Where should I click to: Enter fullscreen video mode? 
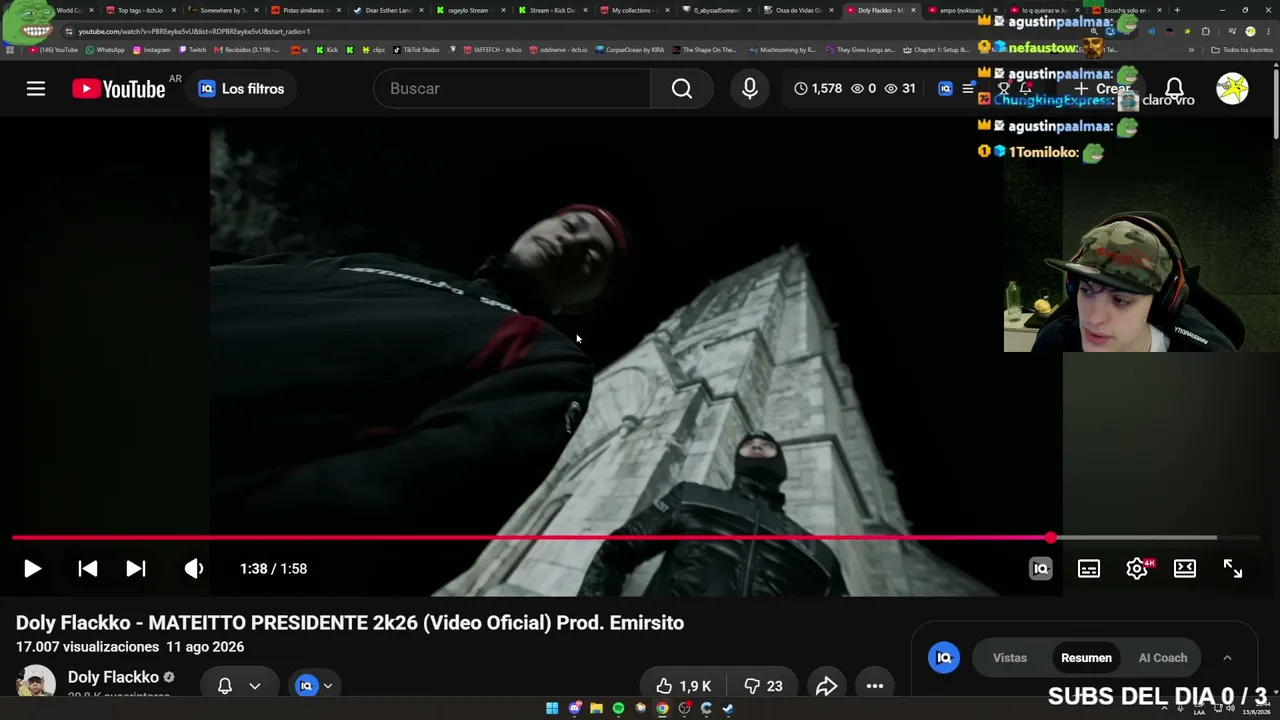click(x=1233, y=569)
